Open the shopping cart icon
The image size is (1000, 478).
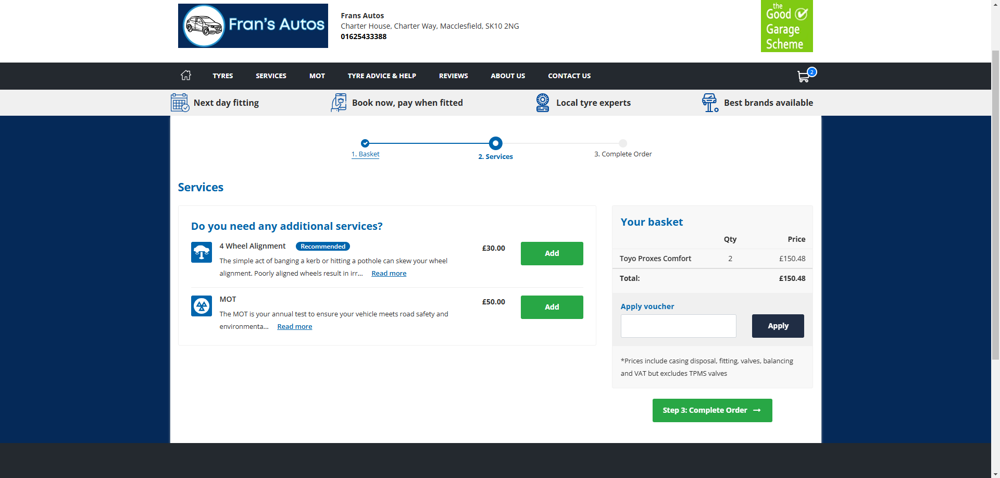coord(803,76)
